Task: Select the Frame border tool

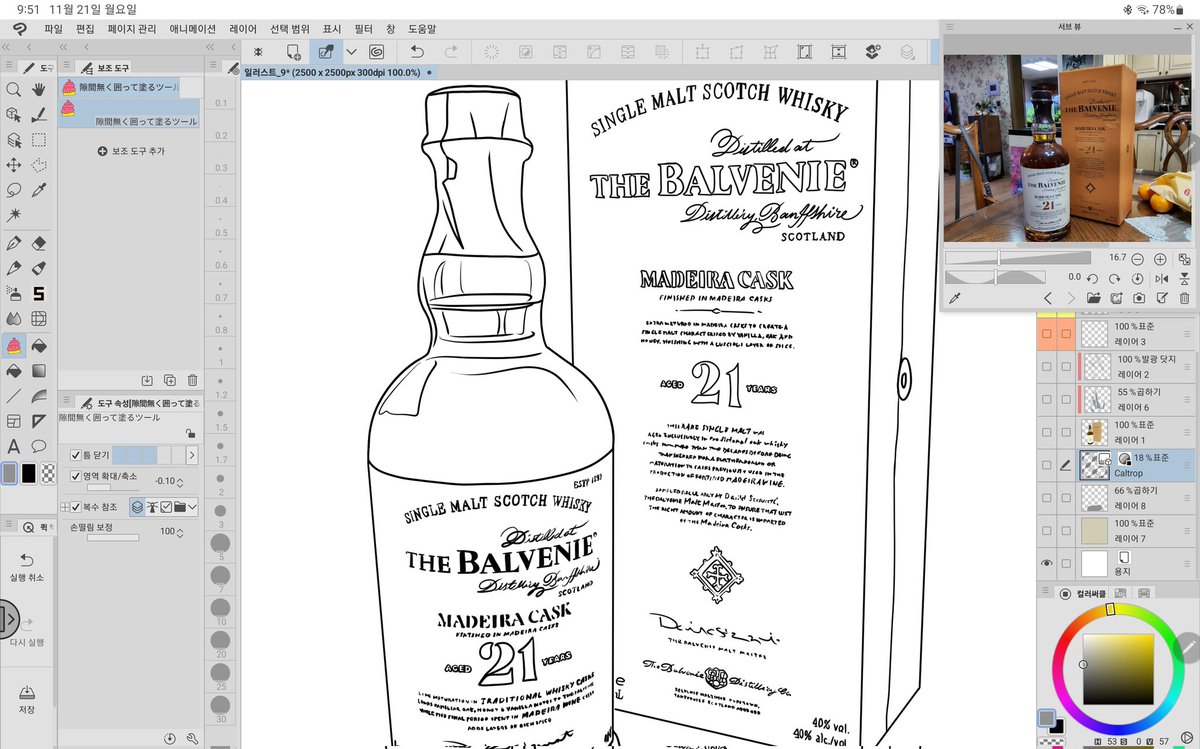Action: point(13,421)
